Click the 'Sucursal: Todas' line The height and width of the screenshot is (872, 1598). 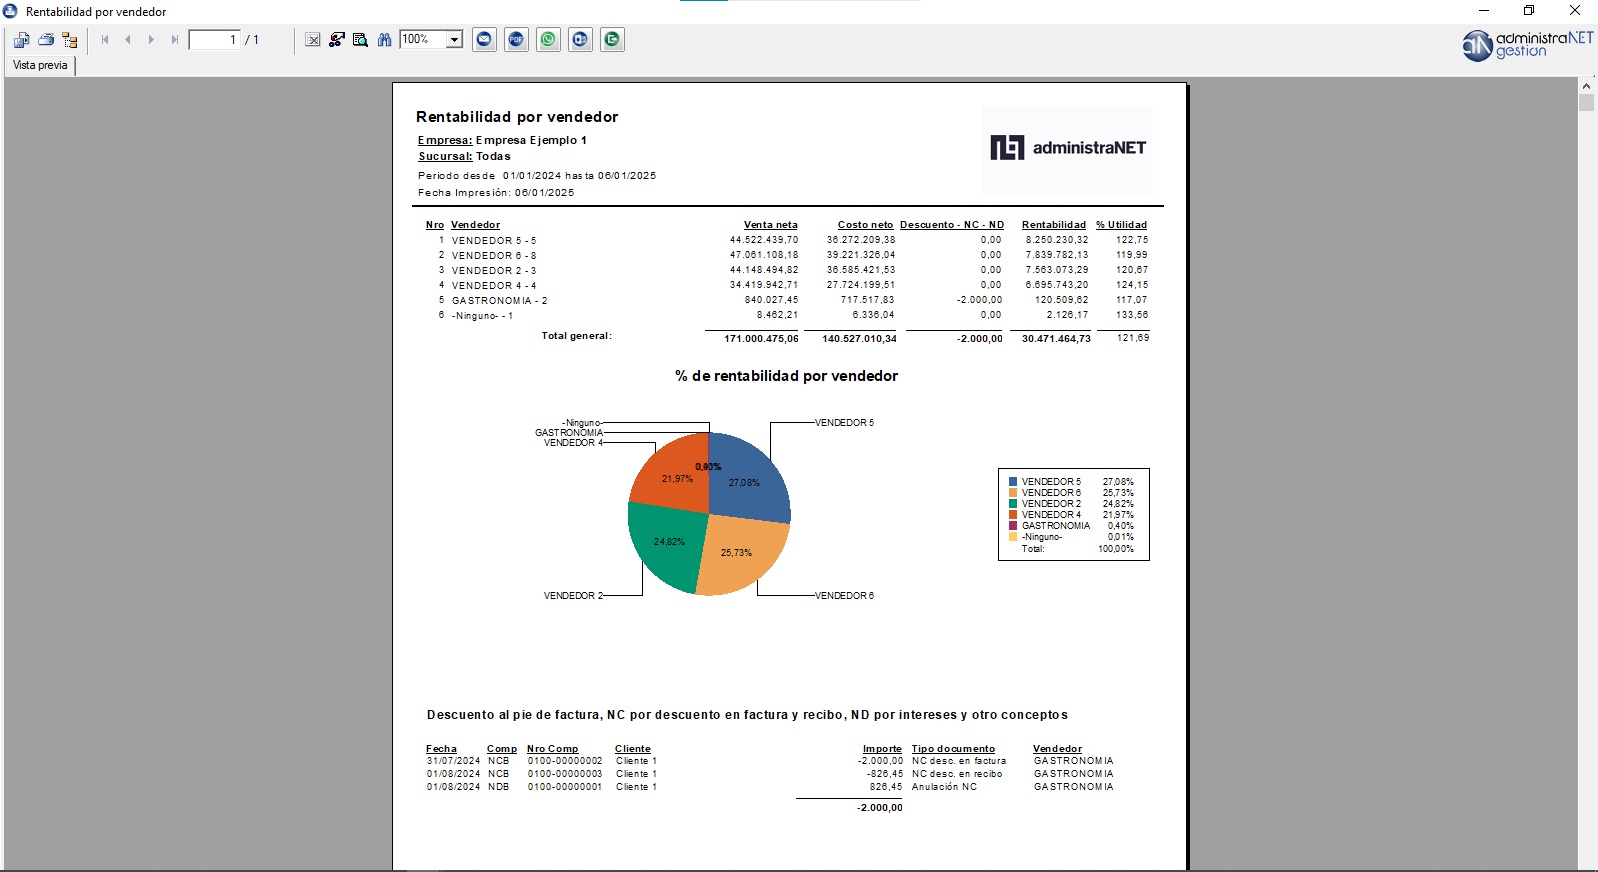pyautogui.click(x=464, y=156)
